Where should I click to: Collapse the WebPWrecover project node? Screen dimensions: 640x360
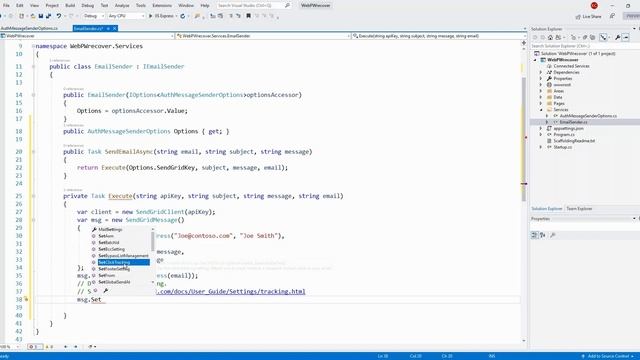pyautogui.click(x=536, y=60)
